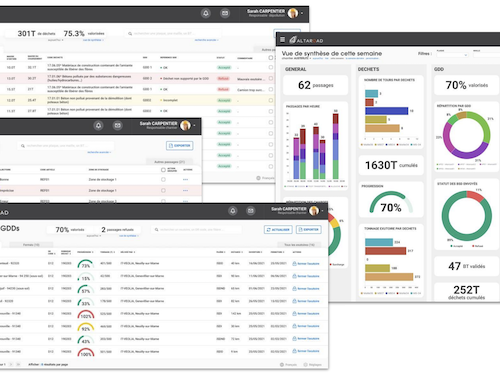Sort GDDs table by the Progression column

[85, 252]
